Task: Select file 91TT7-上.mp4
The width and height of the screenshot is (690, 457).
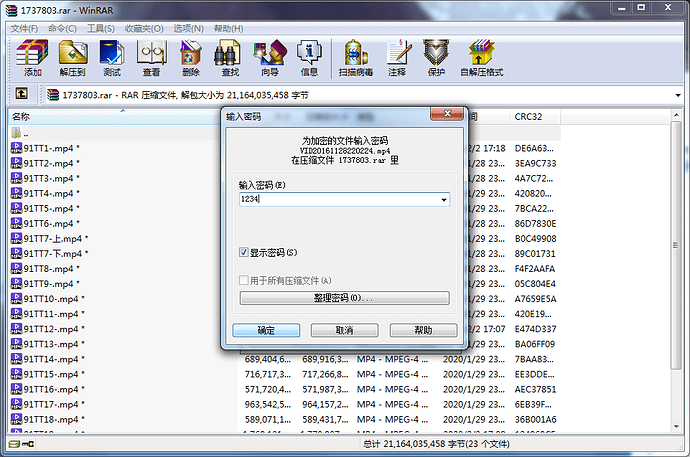Action: [49, 238]
